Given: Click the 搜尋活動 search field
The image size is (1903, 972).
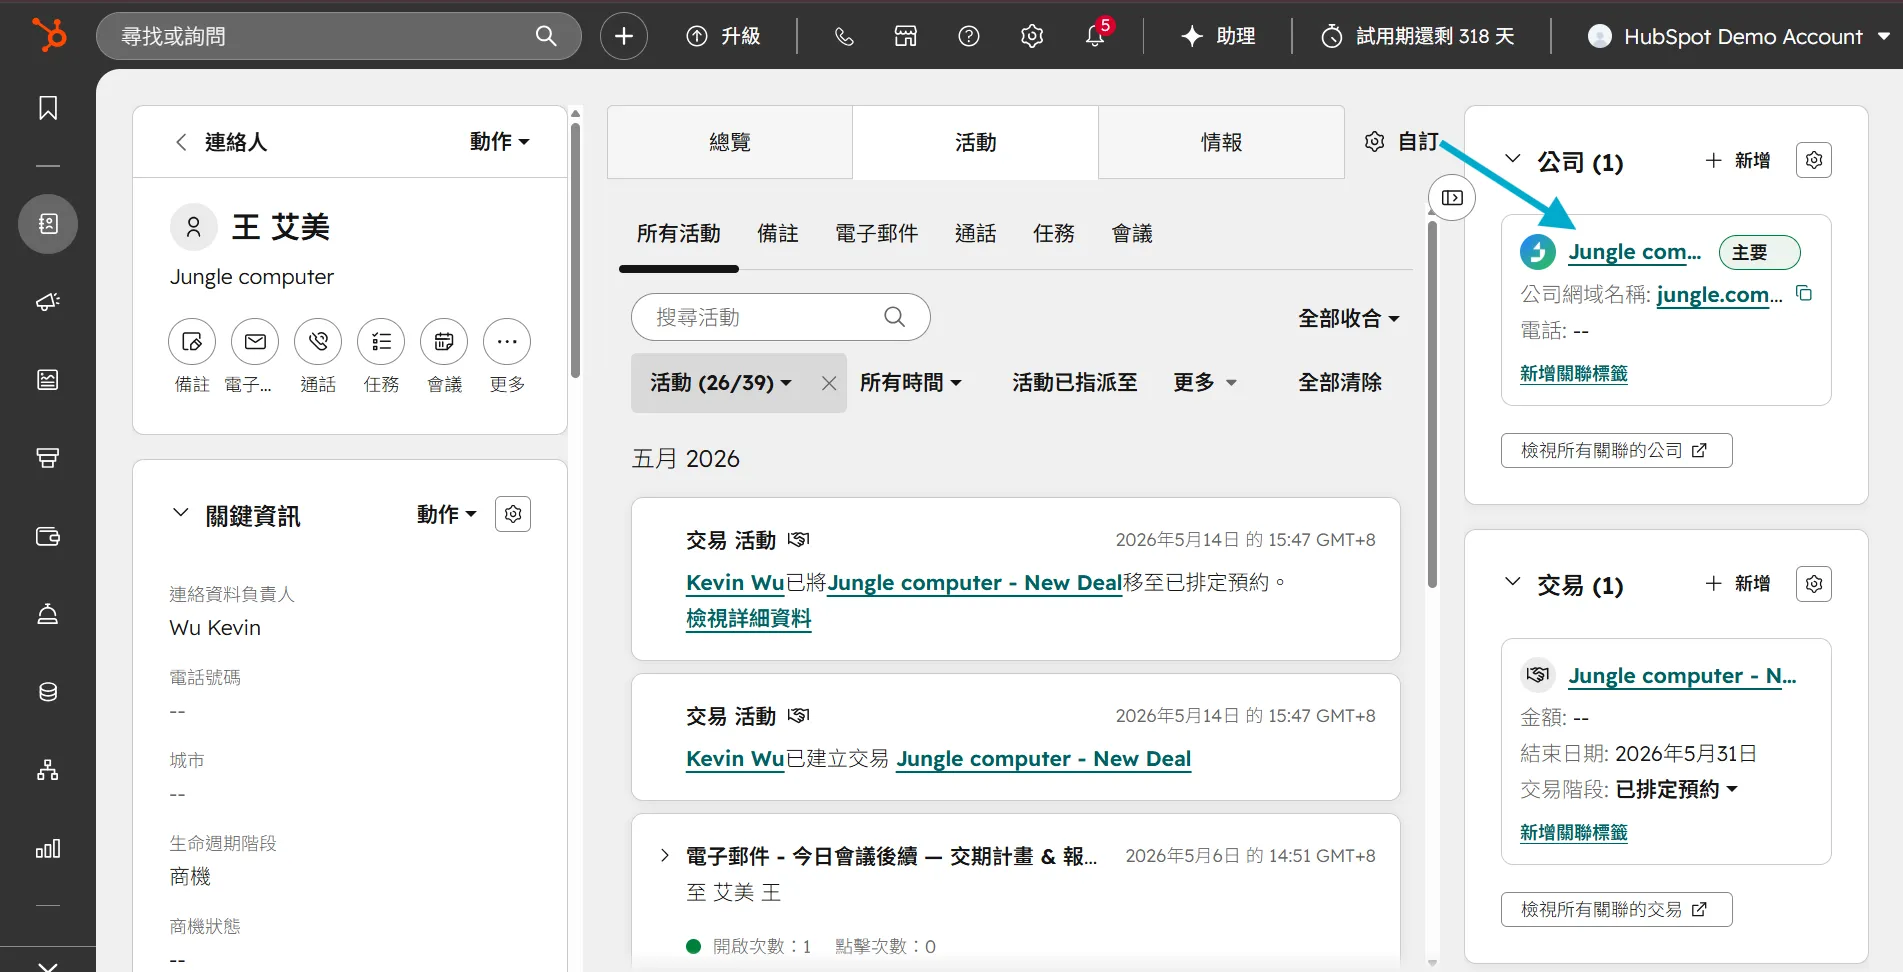Looking at the screenshot, I should pos(781,318).
